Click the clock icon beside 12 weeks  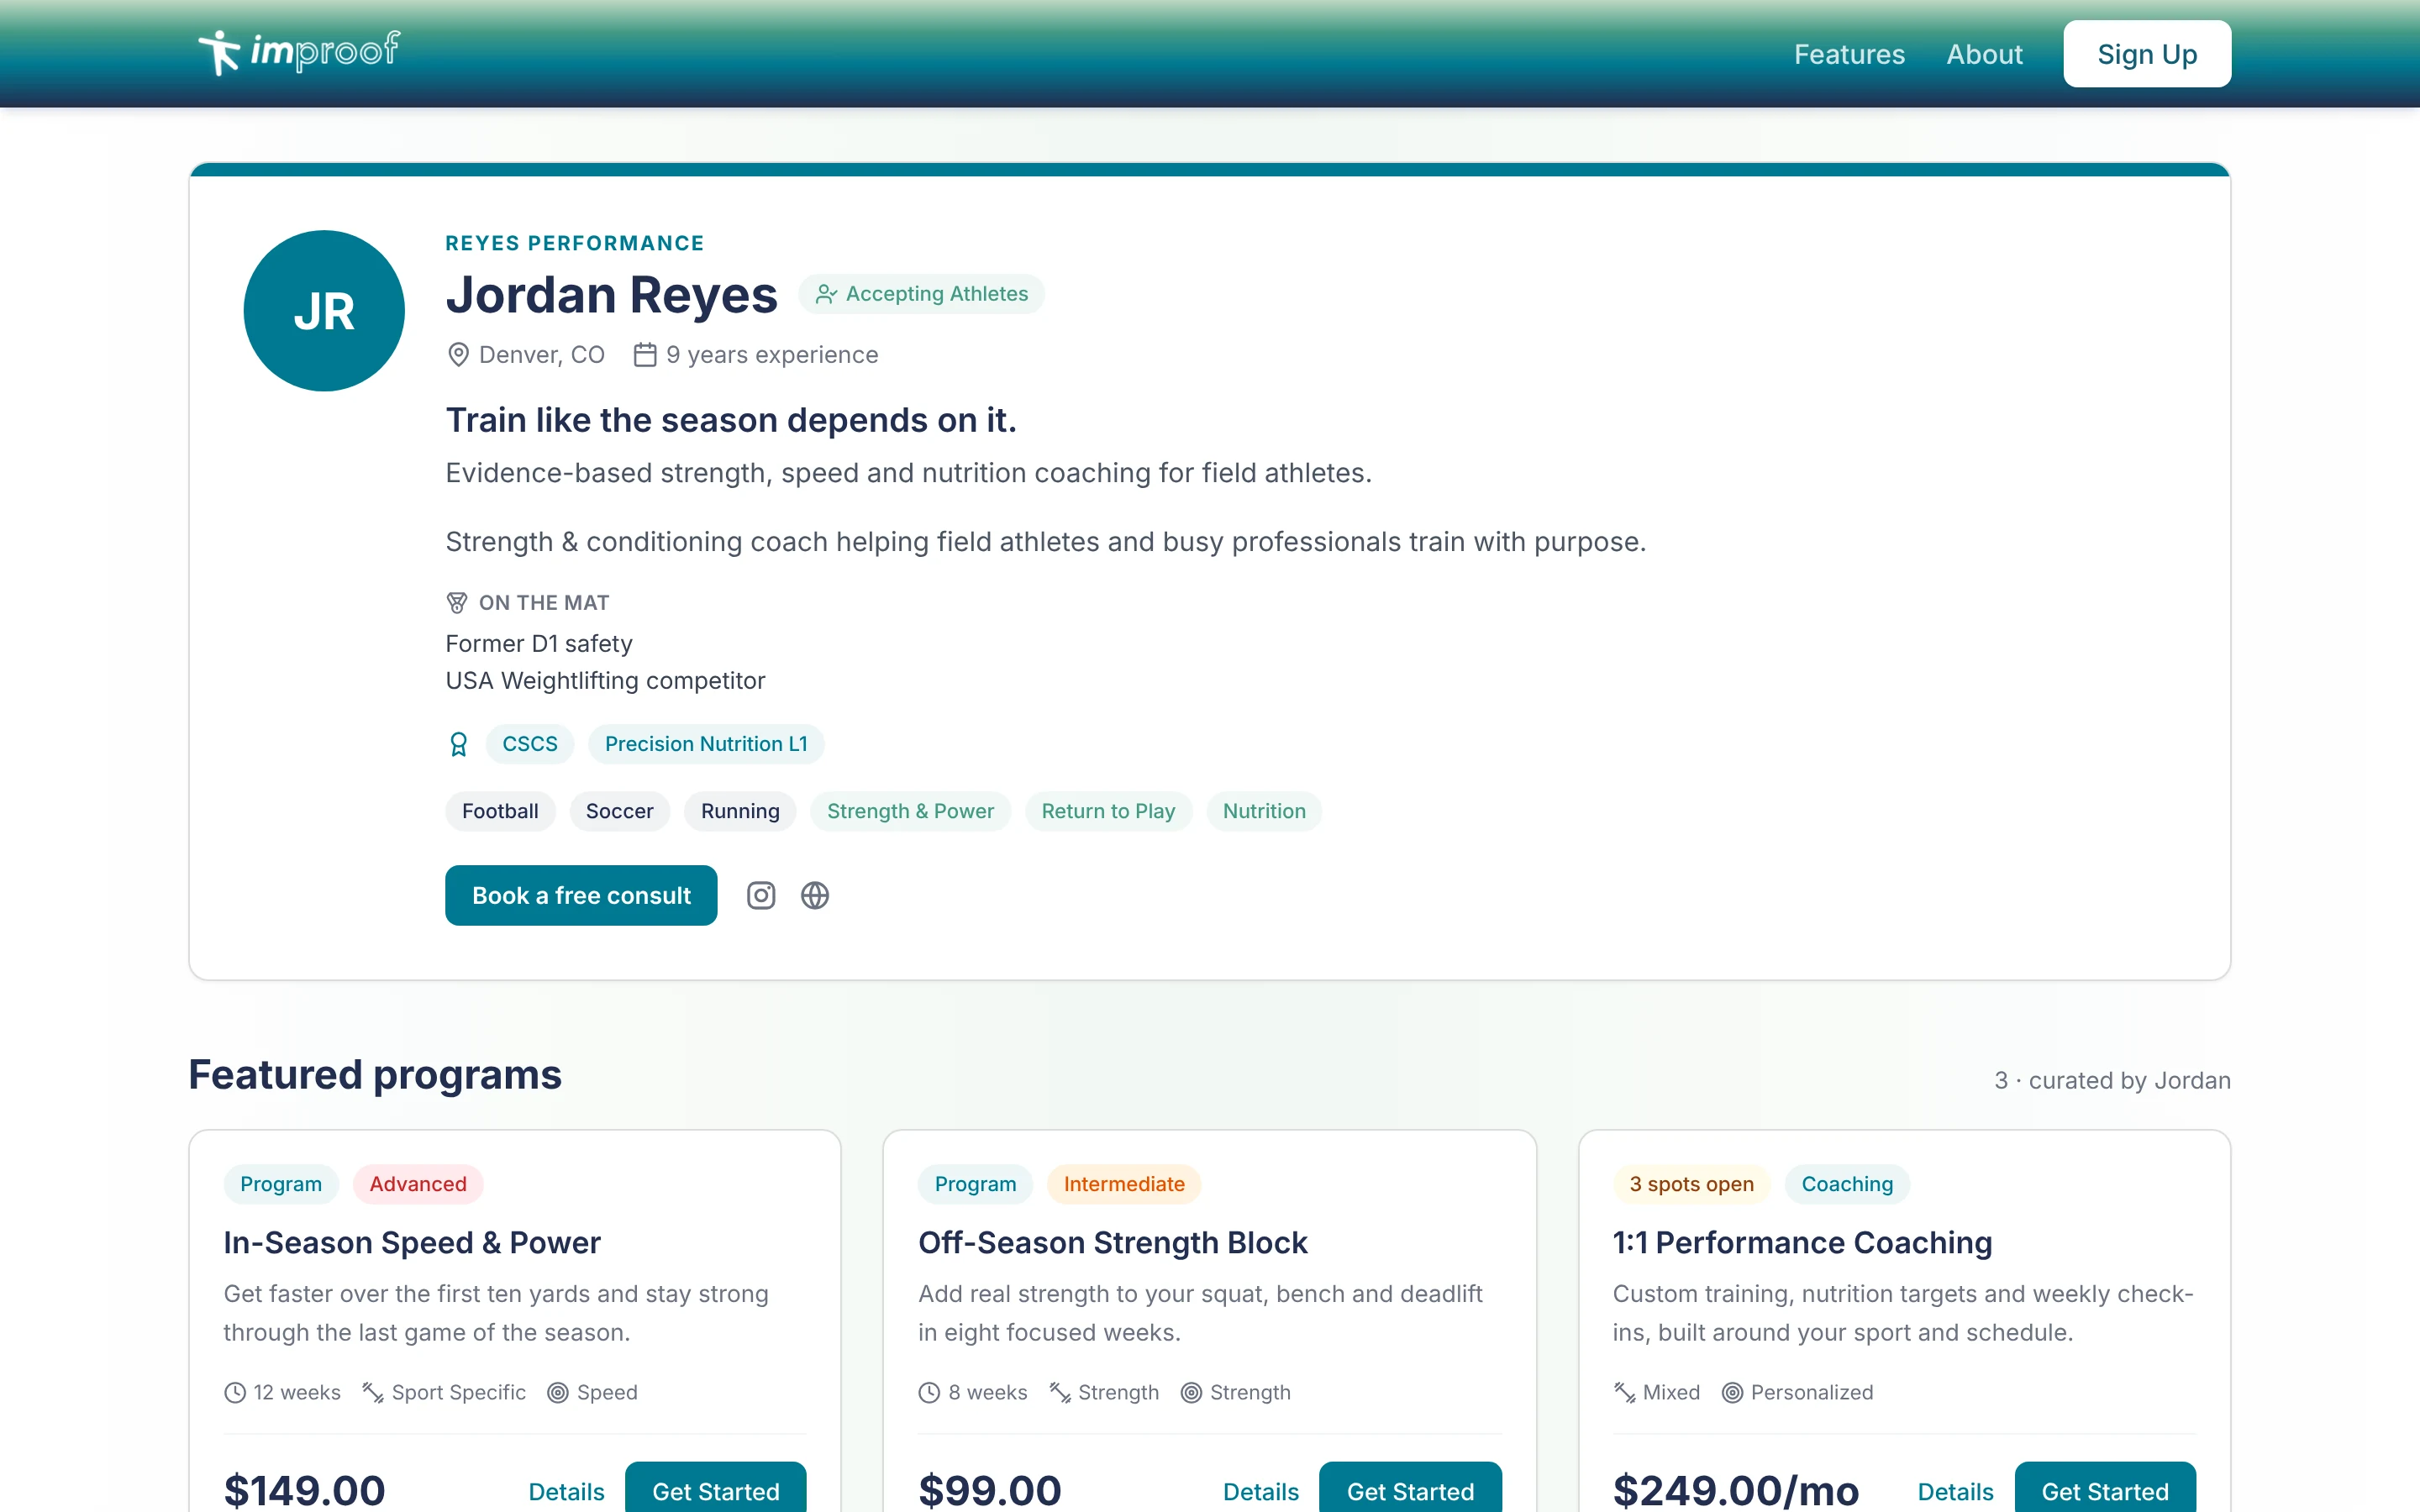point(235,1392)
